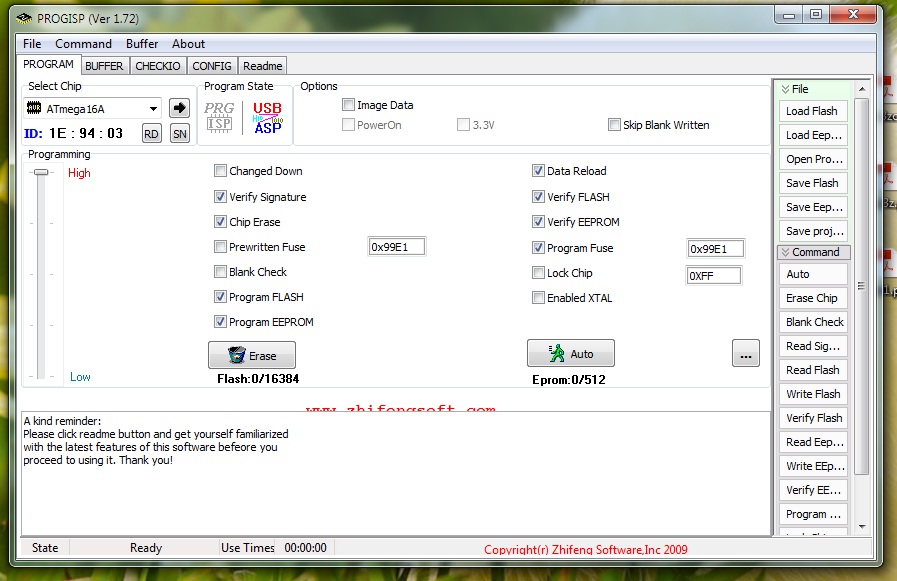Click Write EEp... in side panel
This screenshot has height=581, width=897.
(813, 466)
